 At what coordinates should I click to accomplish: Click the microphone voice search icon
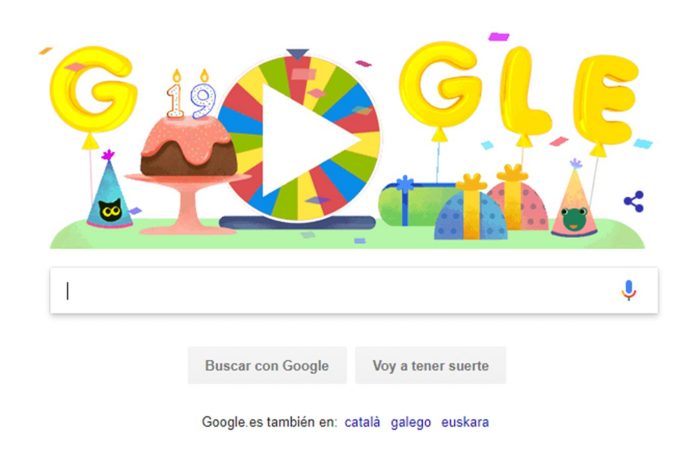629,290
